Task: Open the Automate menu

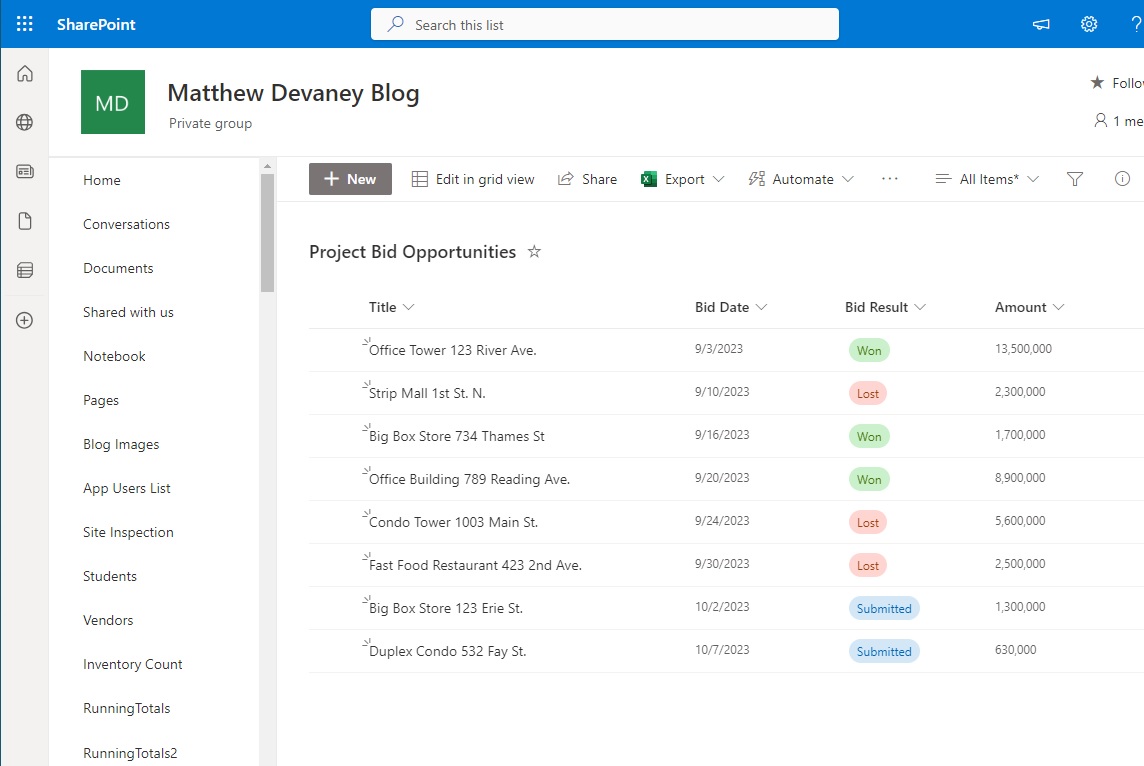Action: (x=800, y=179)
